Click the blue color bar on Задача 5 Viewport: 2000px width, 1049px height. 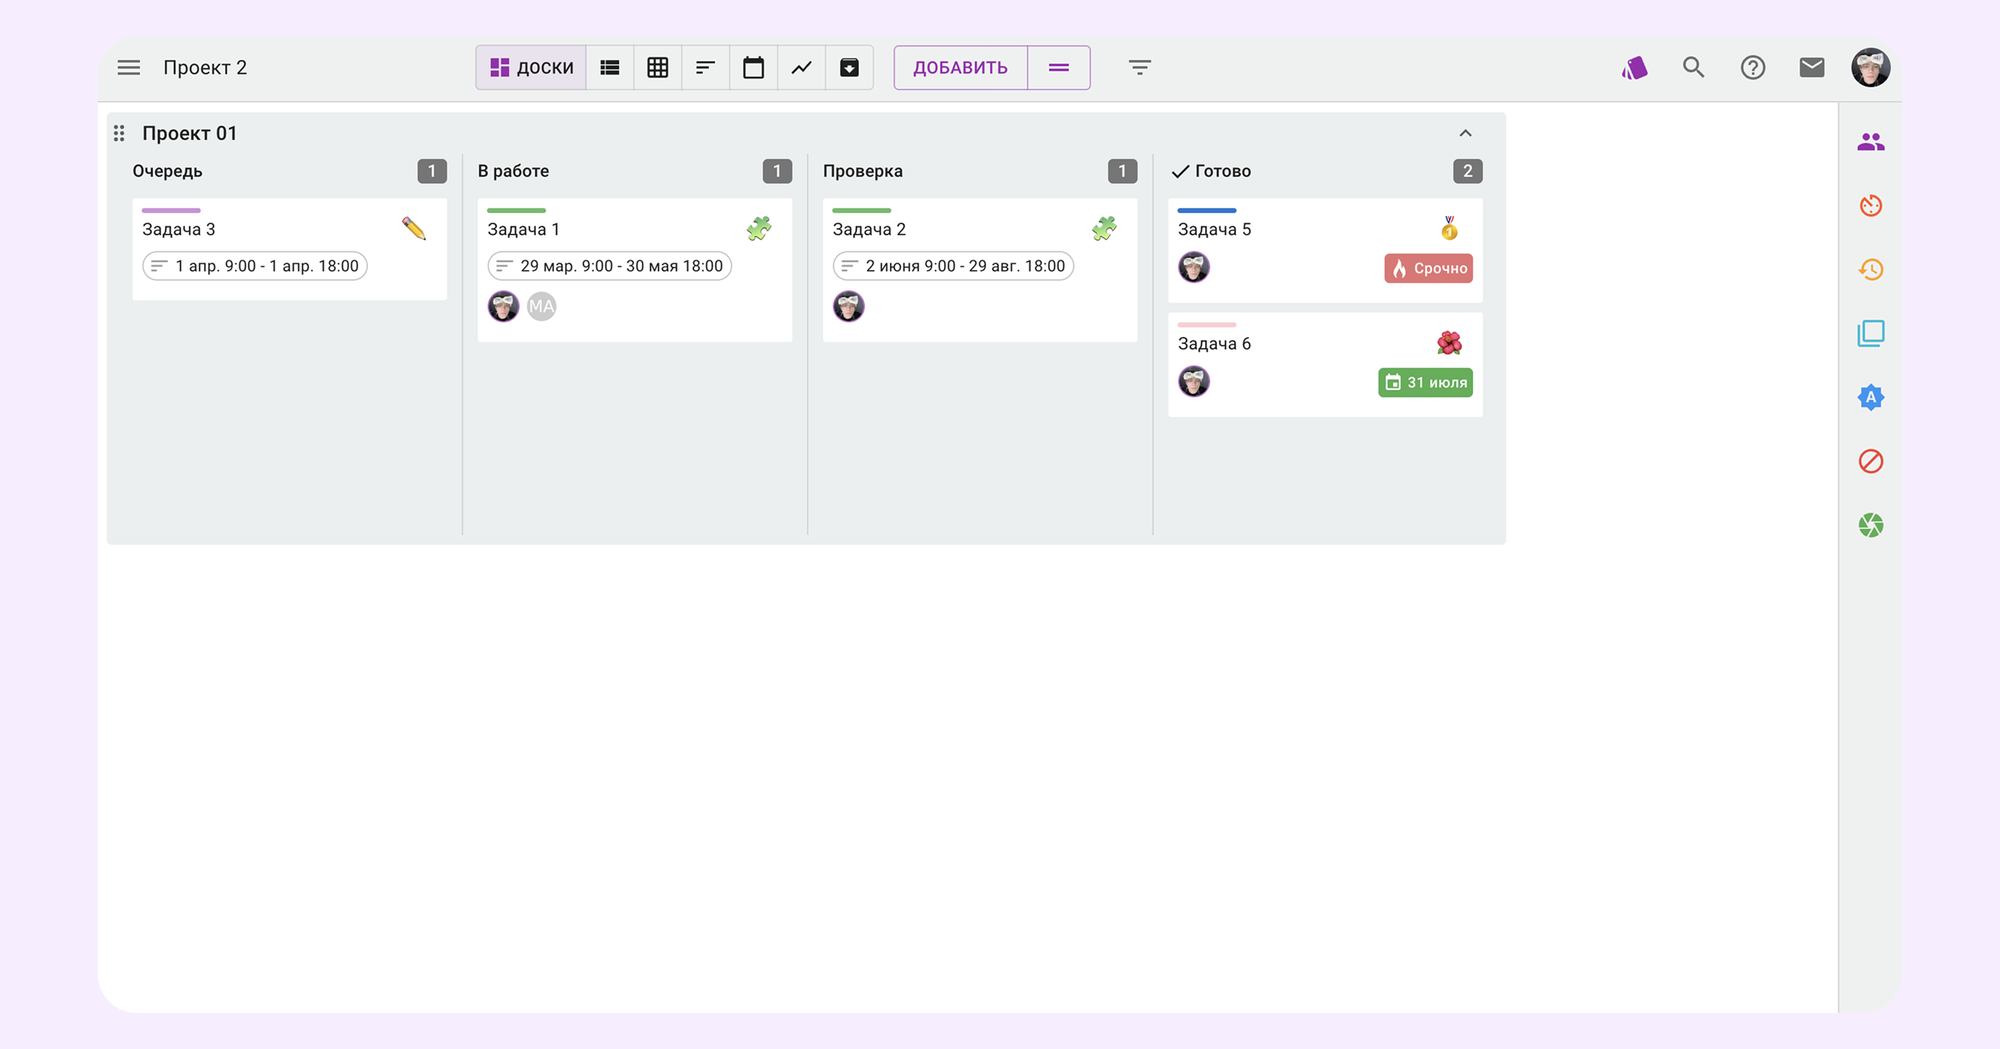pos(1206,211)
